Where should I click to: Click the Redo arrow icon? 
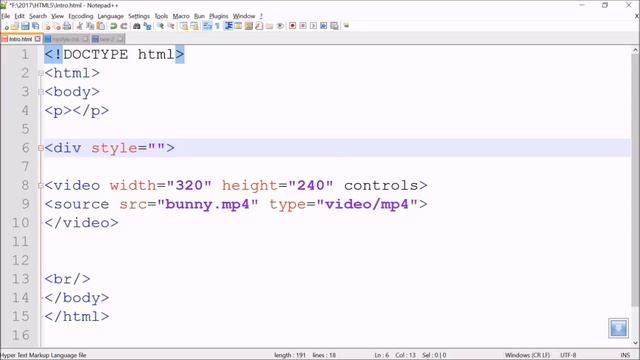tap(124, 26)
